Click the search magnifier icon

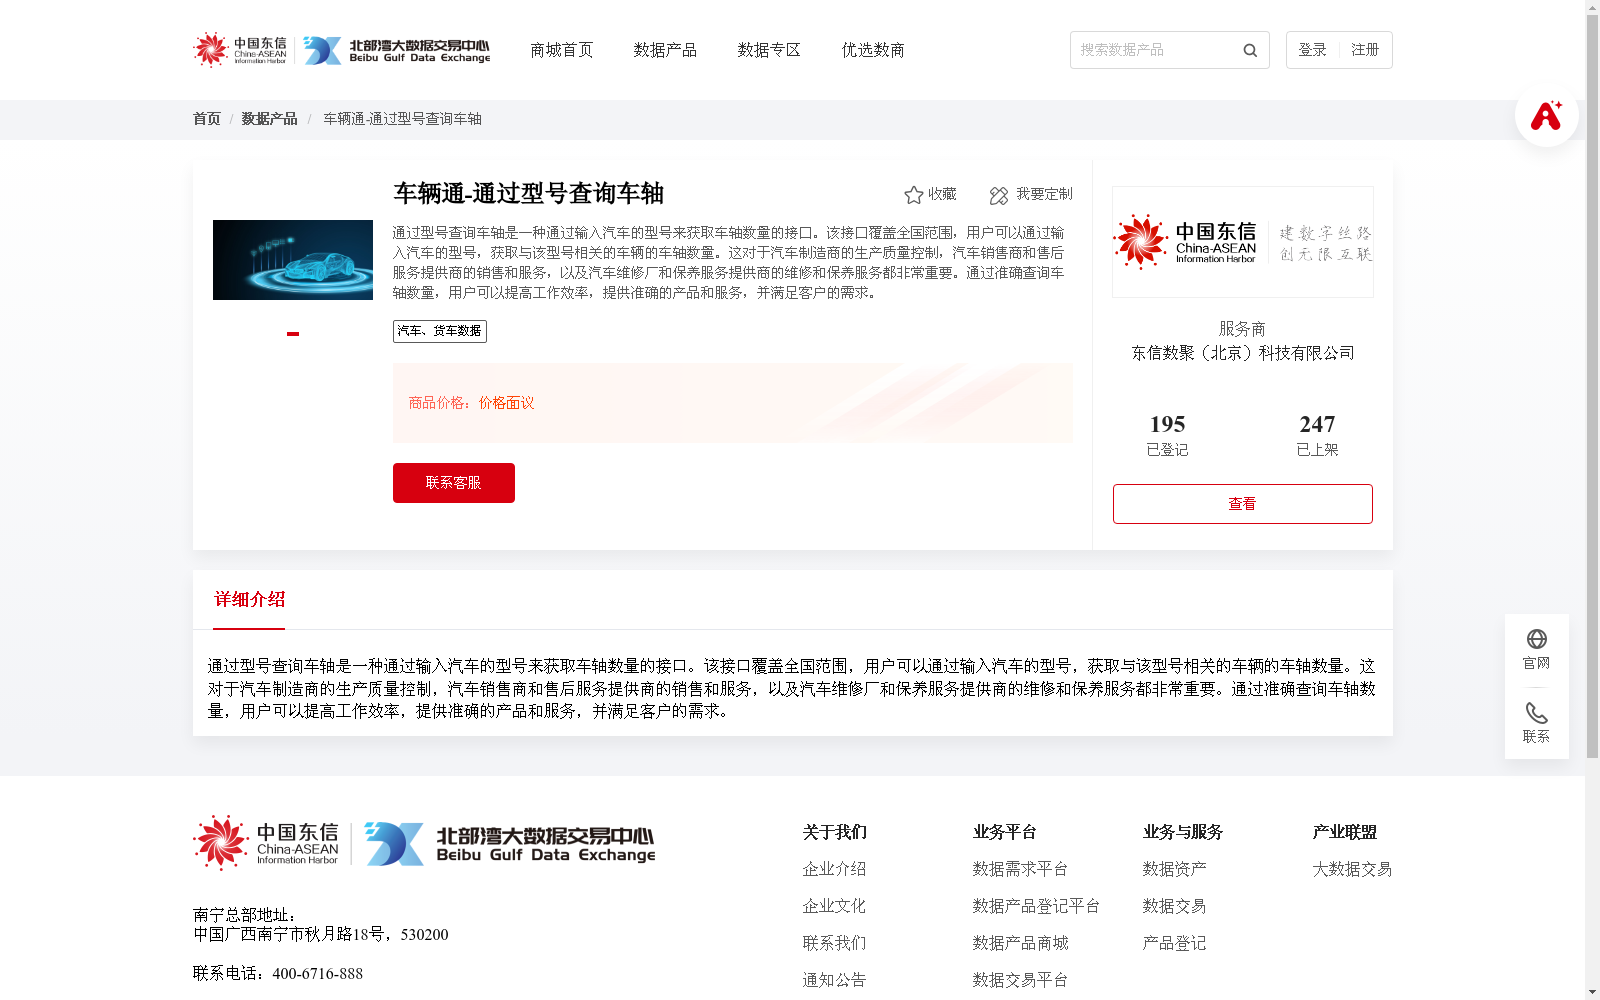[x=1249, y=50]
